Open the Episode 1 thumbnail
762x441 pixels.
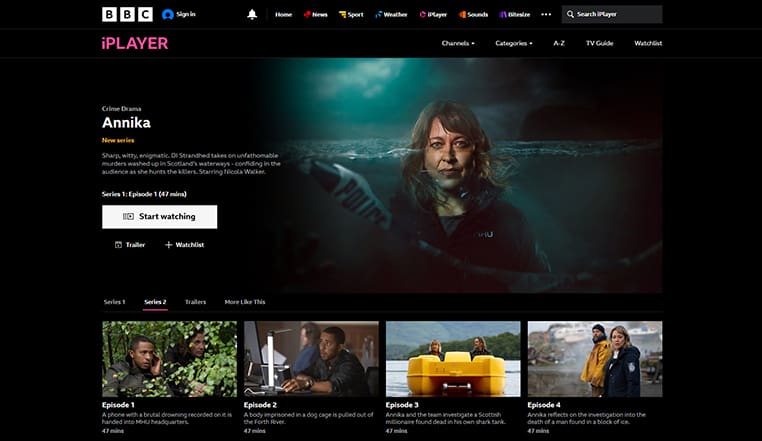point(170,359)
